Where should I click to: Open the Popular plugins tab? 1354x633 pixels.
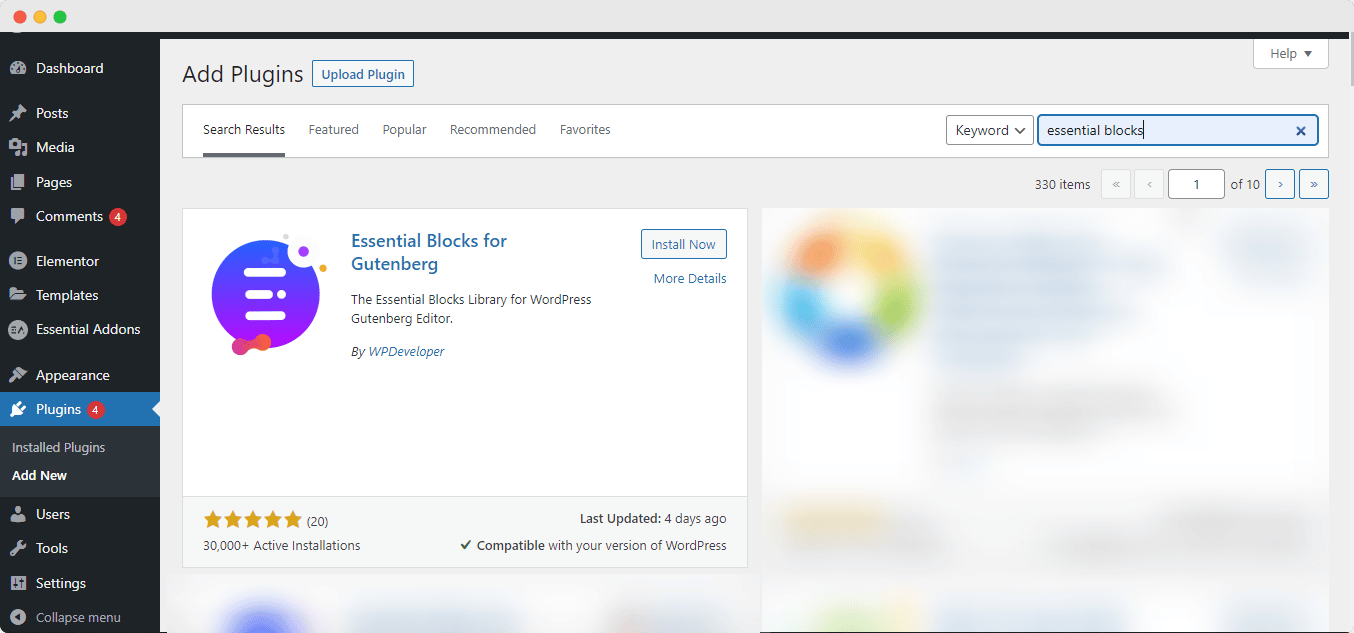[404, 130]
